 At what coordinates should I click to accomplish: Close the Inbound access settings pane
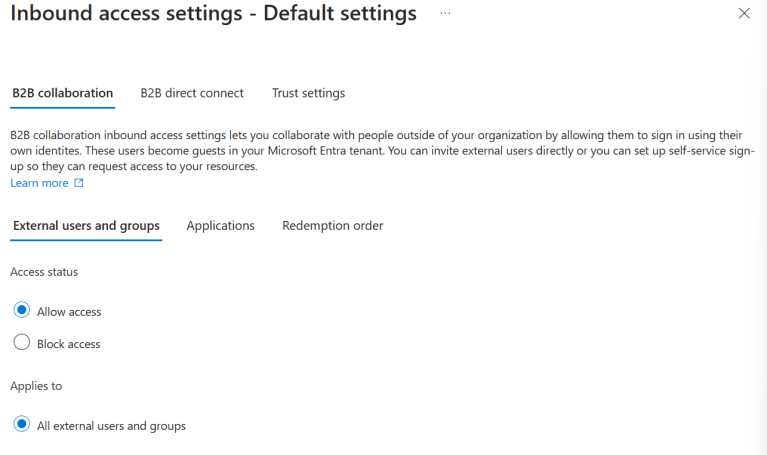pyautogui.click(x=743, y=13)
